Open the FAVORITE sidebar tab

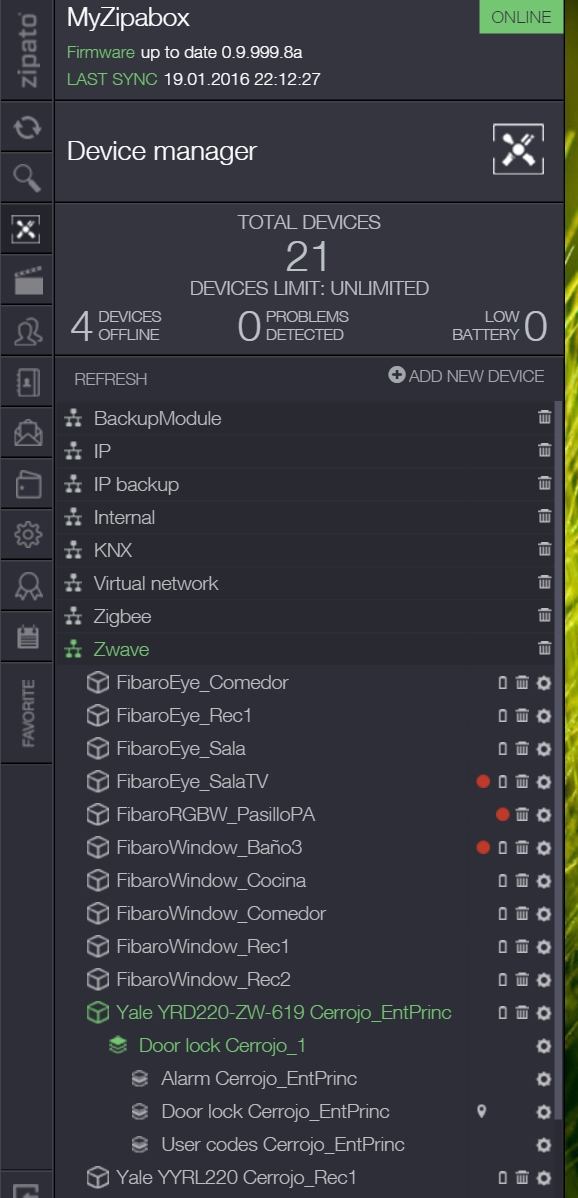click(x=27, y=713)
